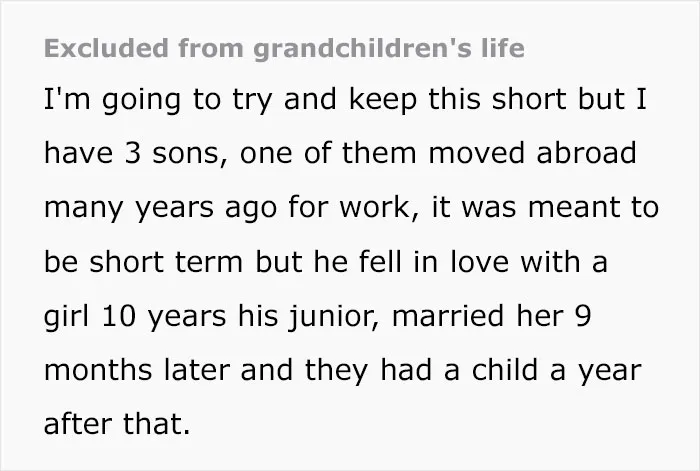Click the words 'be short term'

click(143, 262)
